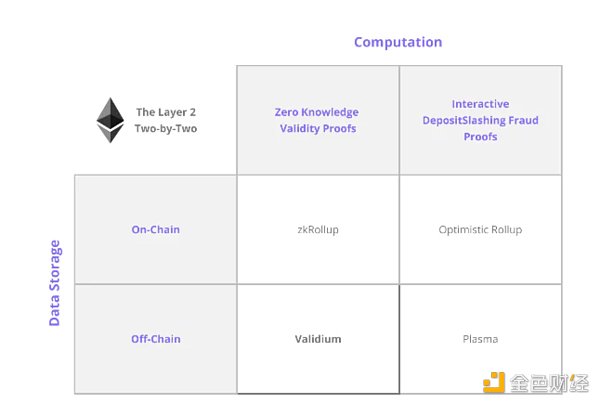Click the 'Two-by-Two' title line
Screen dimensions: 600x404
166,129
